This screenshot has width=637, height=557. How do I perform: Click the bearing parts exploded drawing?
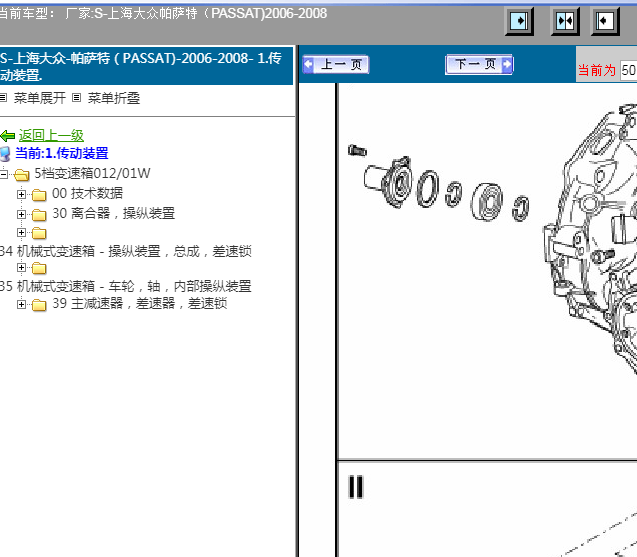439,183
